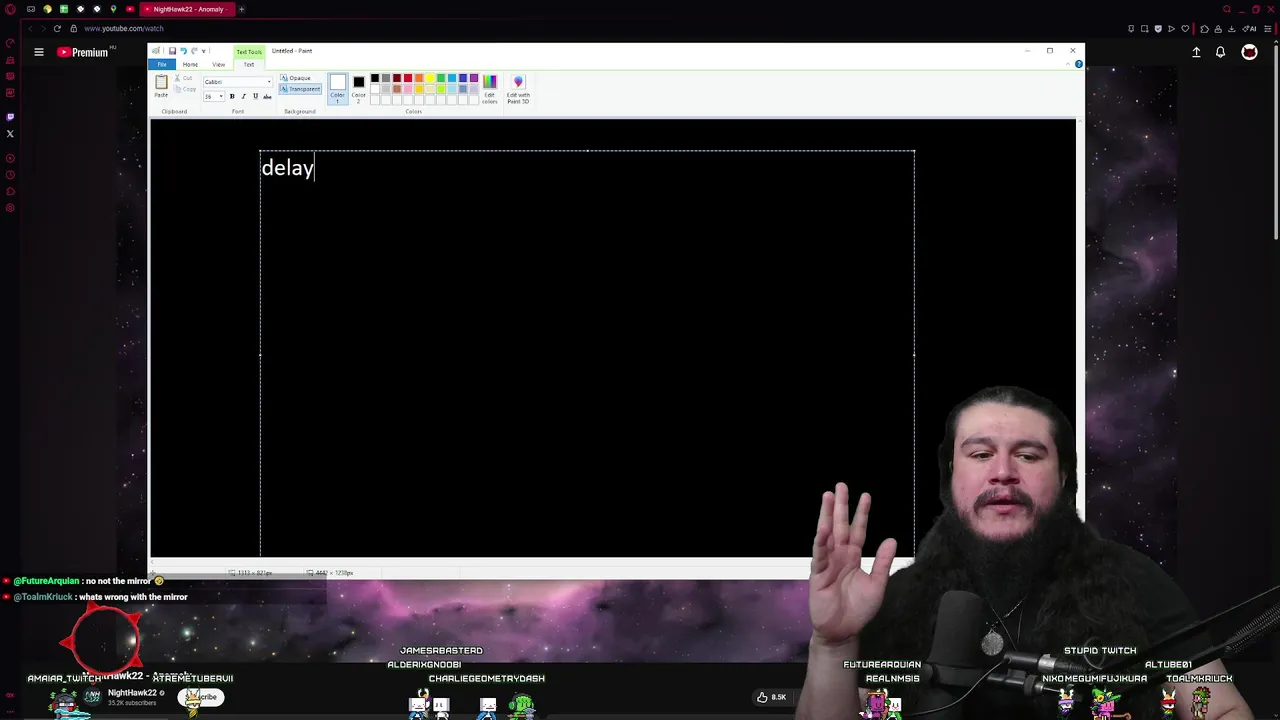Open the Customize Quick Access Toolbar dropdown in Paint
The height and width of the screenshot is (720, 1280).
coord(204,51)
